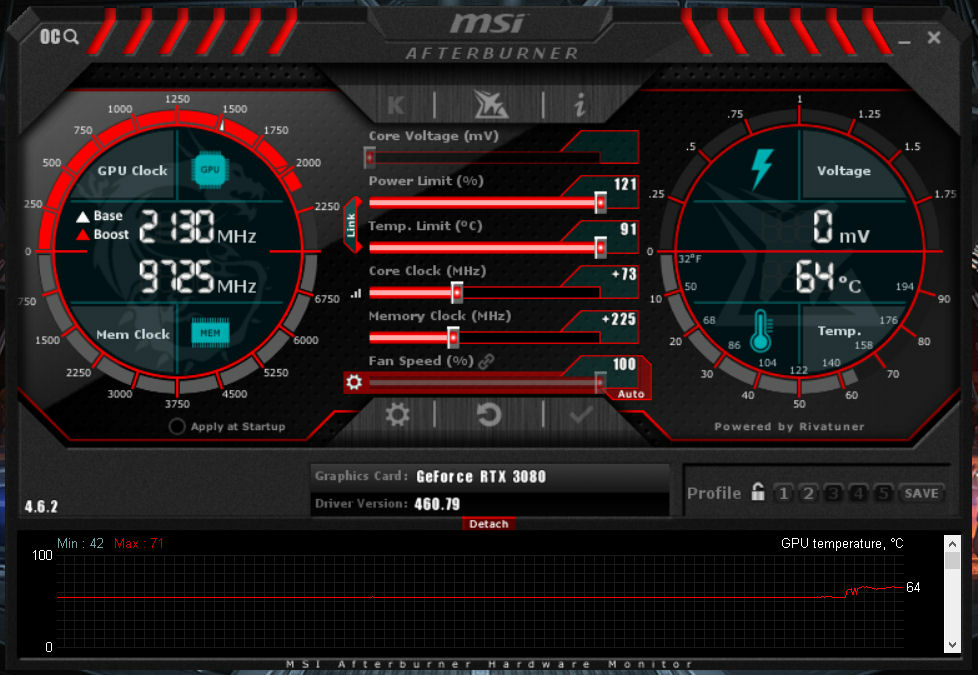Screen dimensions: 978x675
Task: Click the Temp. Limit slider handle
Action: [x=600, y=247]
